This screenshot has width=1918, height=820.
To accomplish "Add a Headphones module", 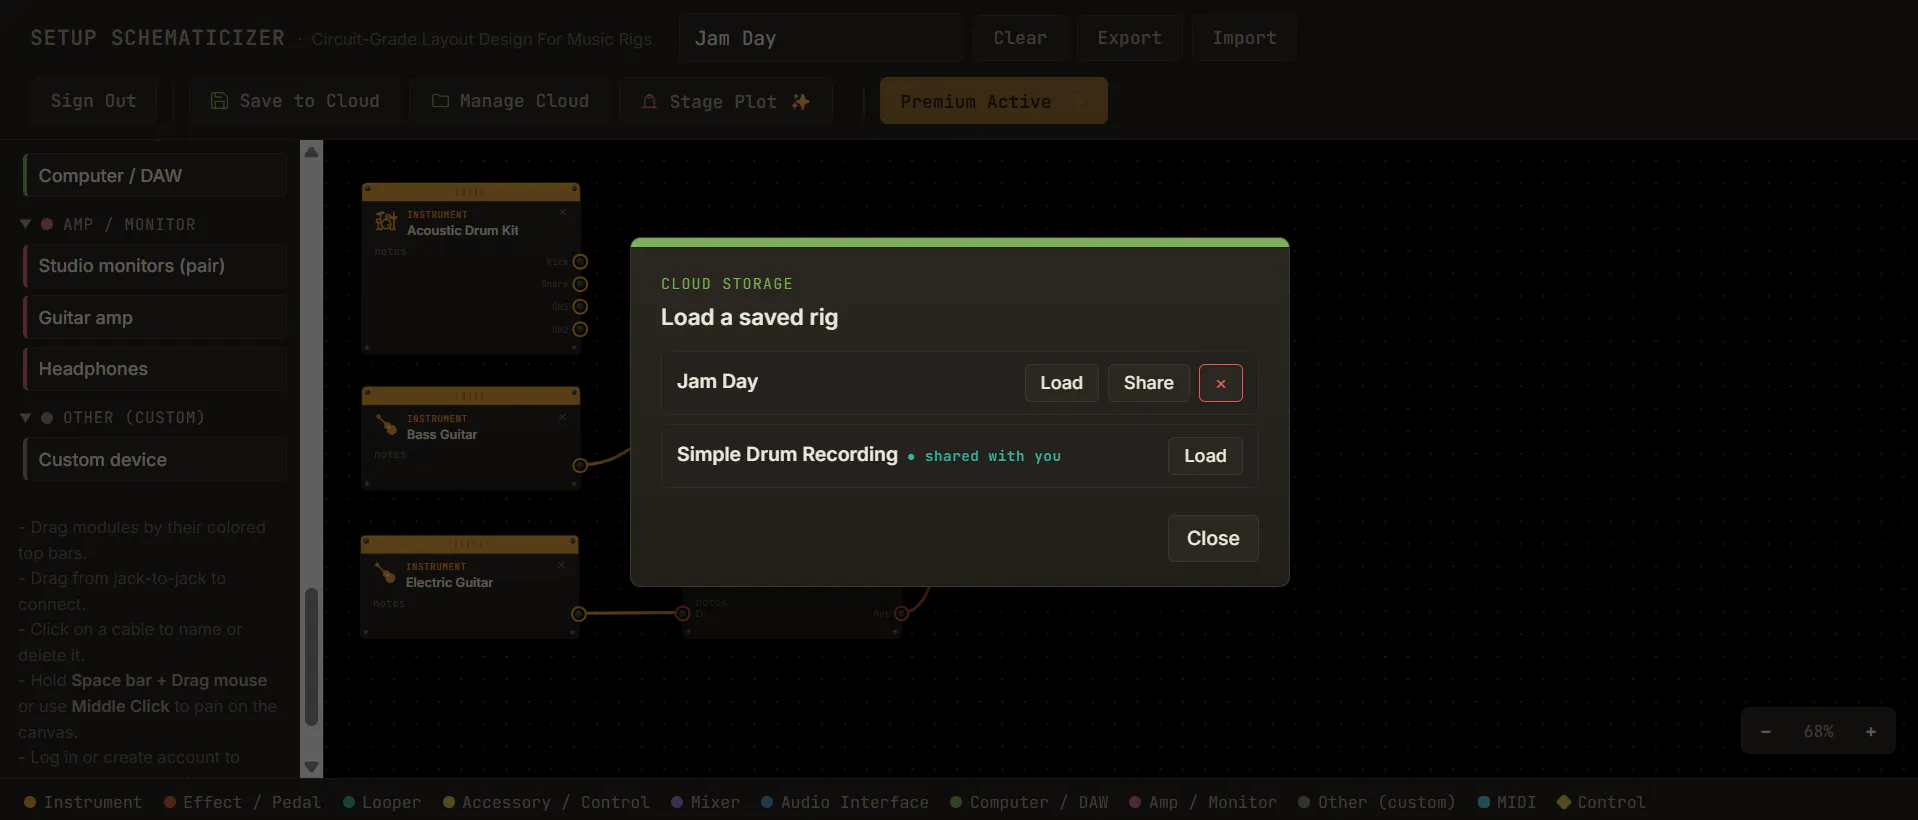I will click(x=155, y=368).
